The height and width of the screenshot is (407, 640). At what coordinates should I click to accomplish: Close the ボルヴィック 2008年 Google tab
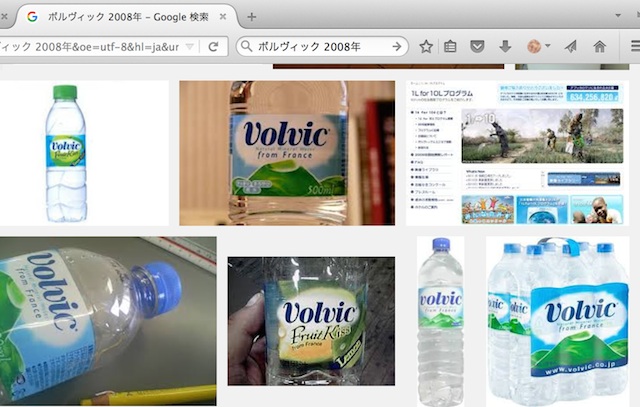point(223,17)
